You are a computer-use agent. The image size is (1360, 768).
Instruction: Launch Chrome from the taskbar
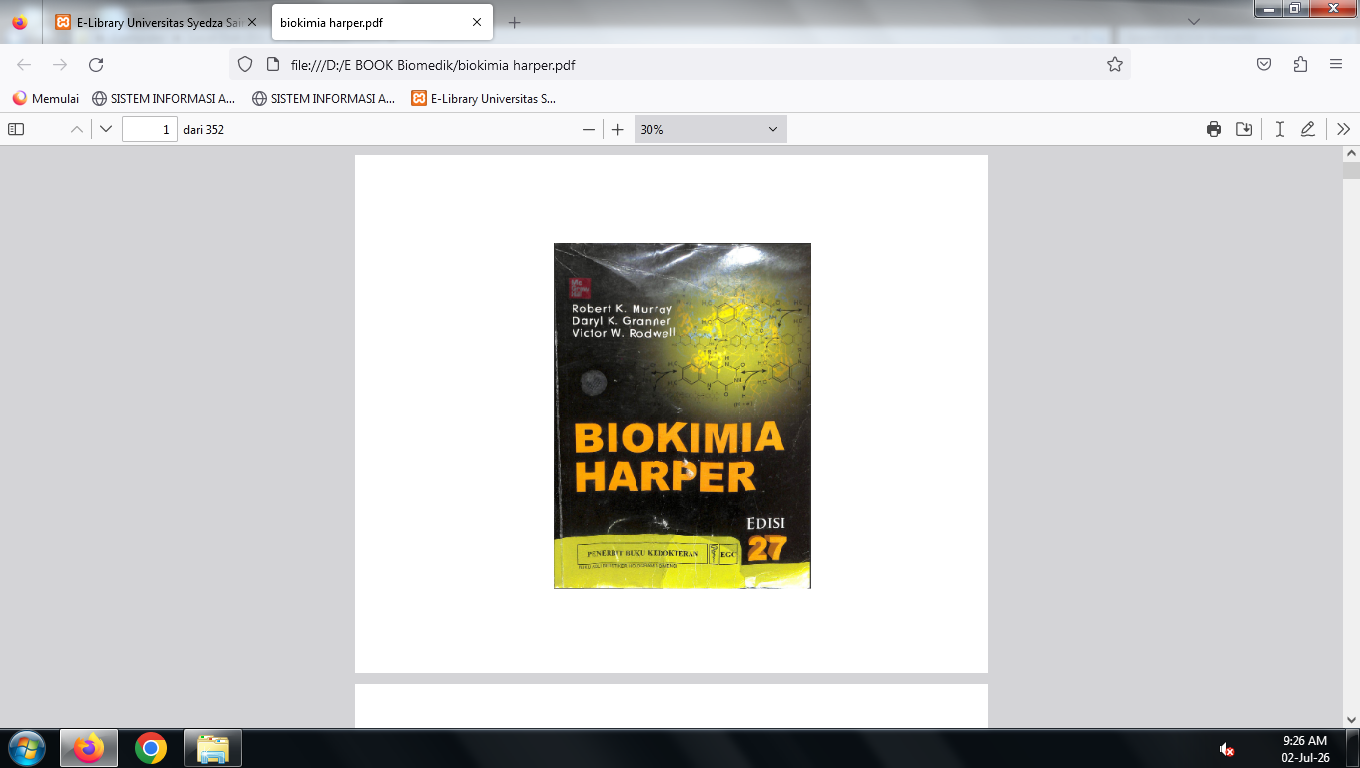(151, 748)
